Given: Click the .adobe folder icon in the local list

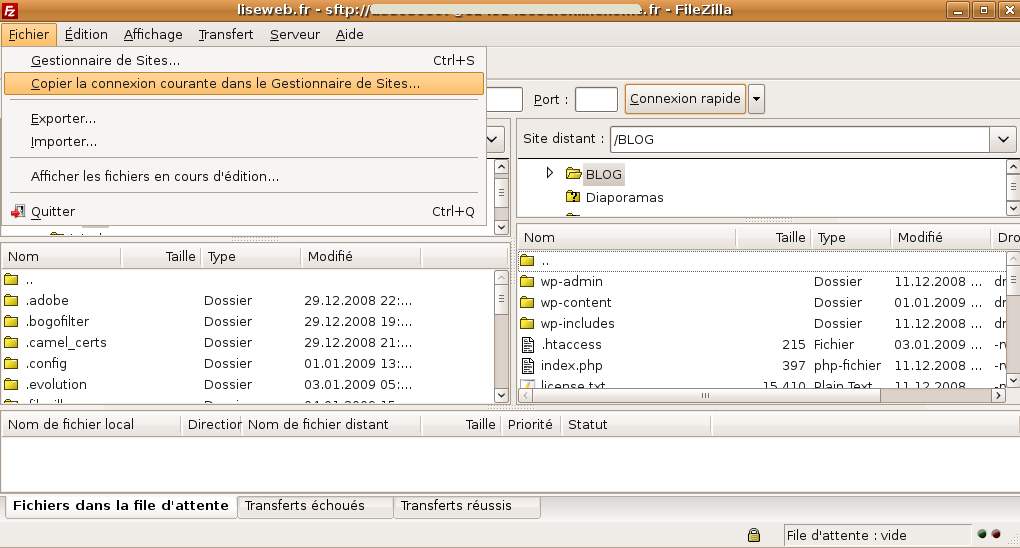Looking at the screenshot, I should click(x=11, y=301).
